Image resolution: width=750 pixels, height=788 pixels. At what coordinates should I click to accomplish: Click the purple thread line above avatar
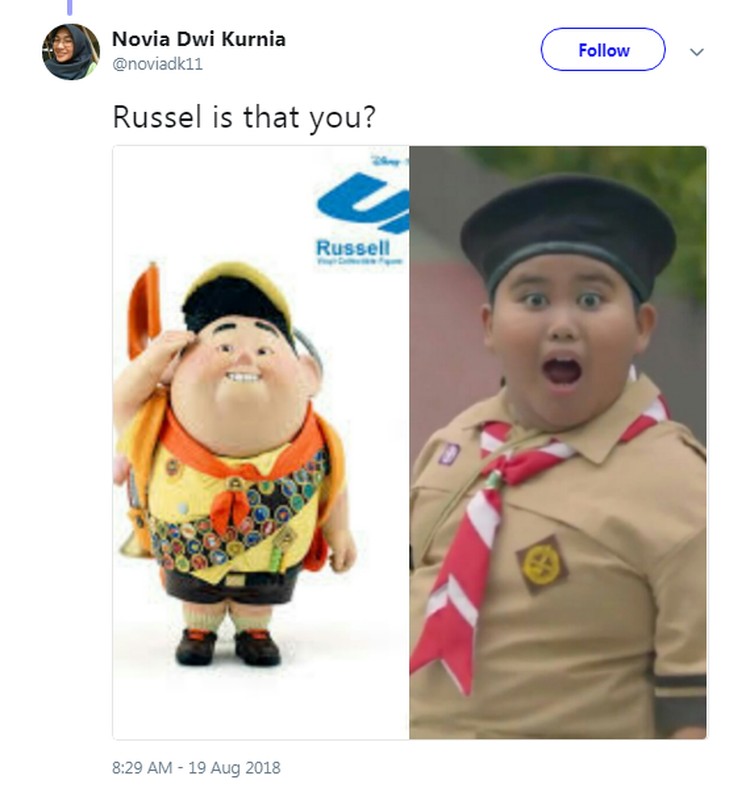(x=70, y=7)
